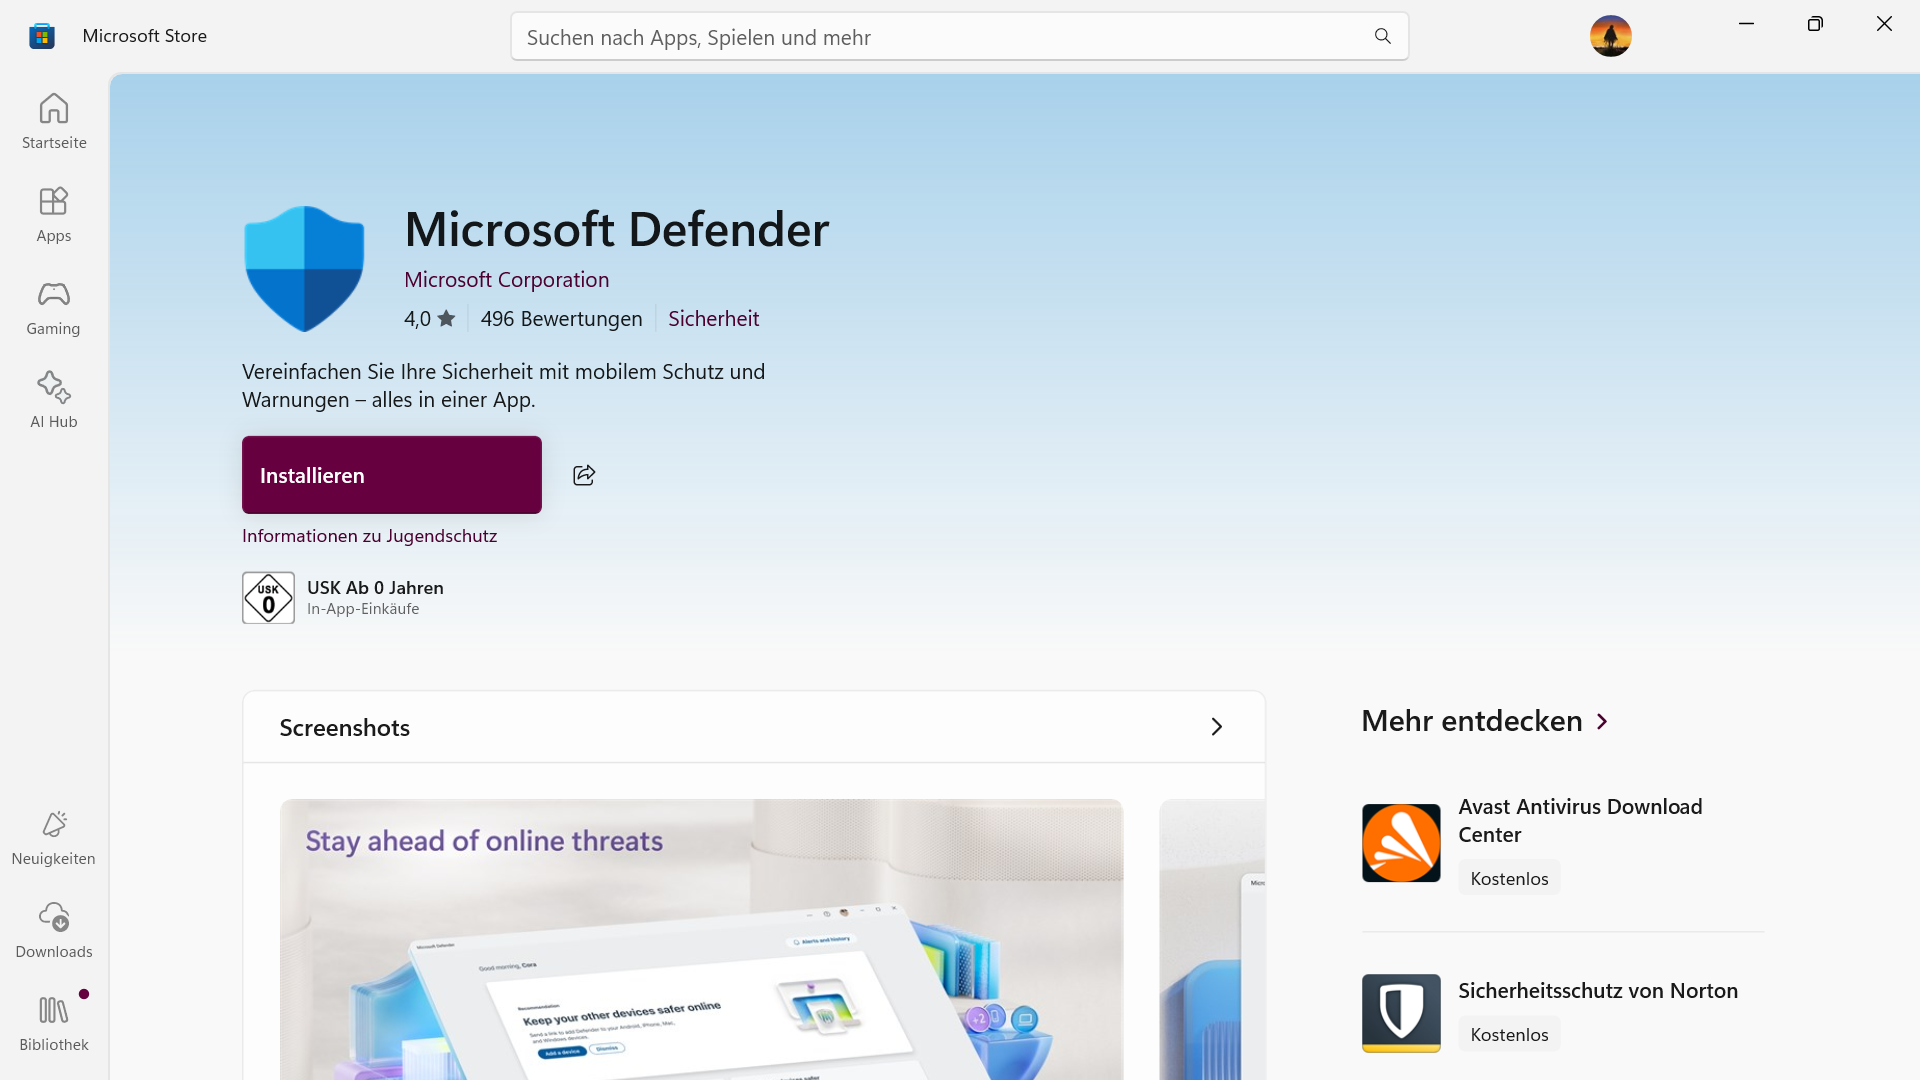Image resolution: width=1920 pixels, height=1080 pixels.
Task: Open the user profile avatar
Action: (x=1610, y=36)
